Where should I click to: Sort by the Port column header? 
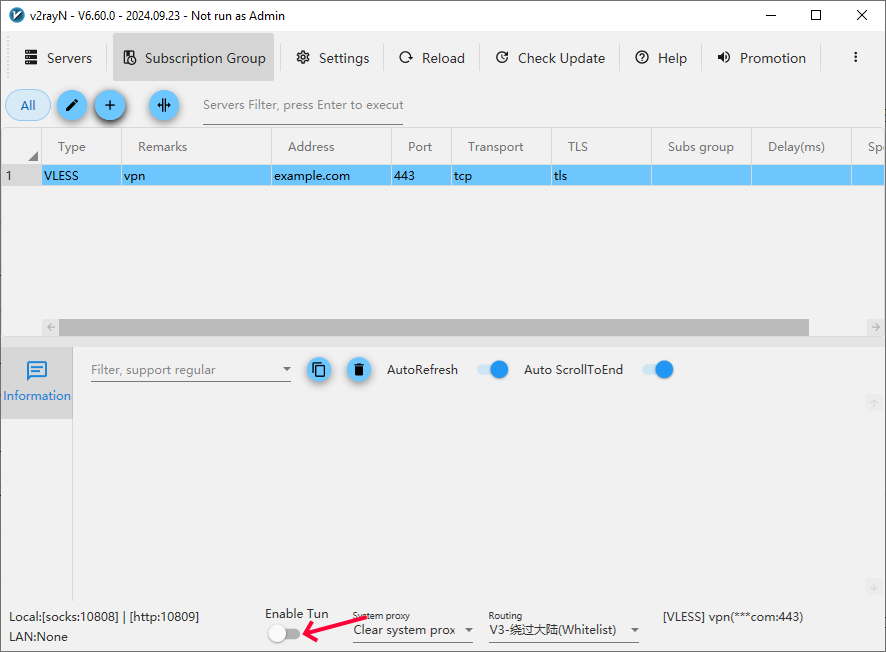click(422, 147)
